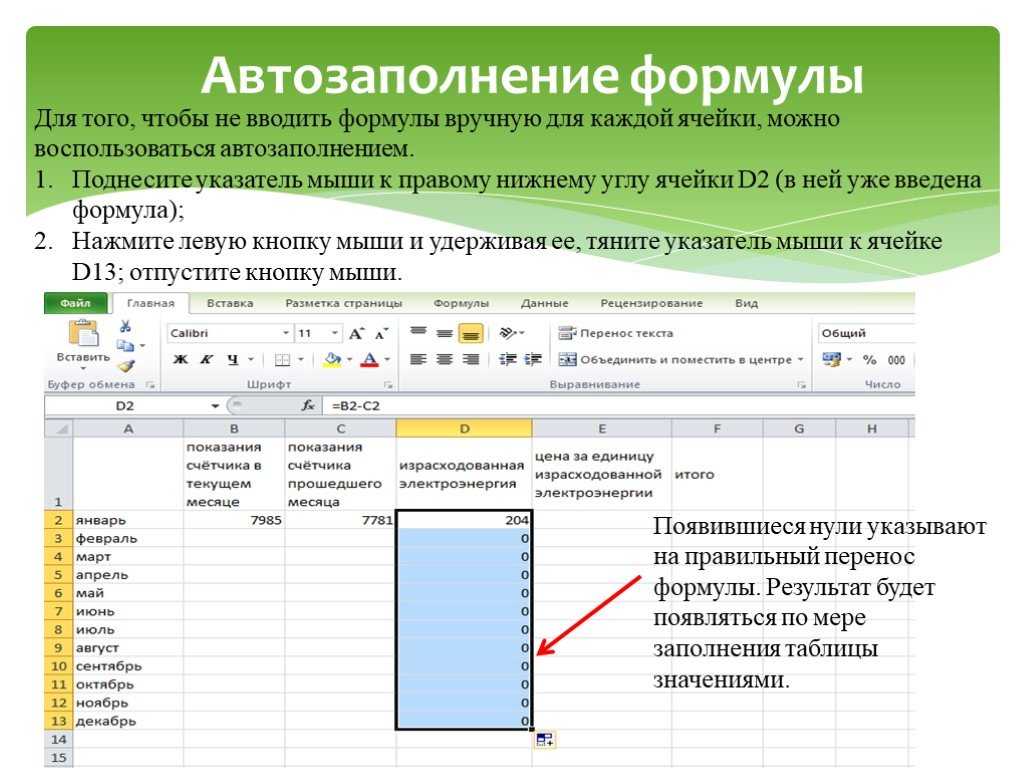
Task: Align cell text right
Action: [x=471, y=359]
